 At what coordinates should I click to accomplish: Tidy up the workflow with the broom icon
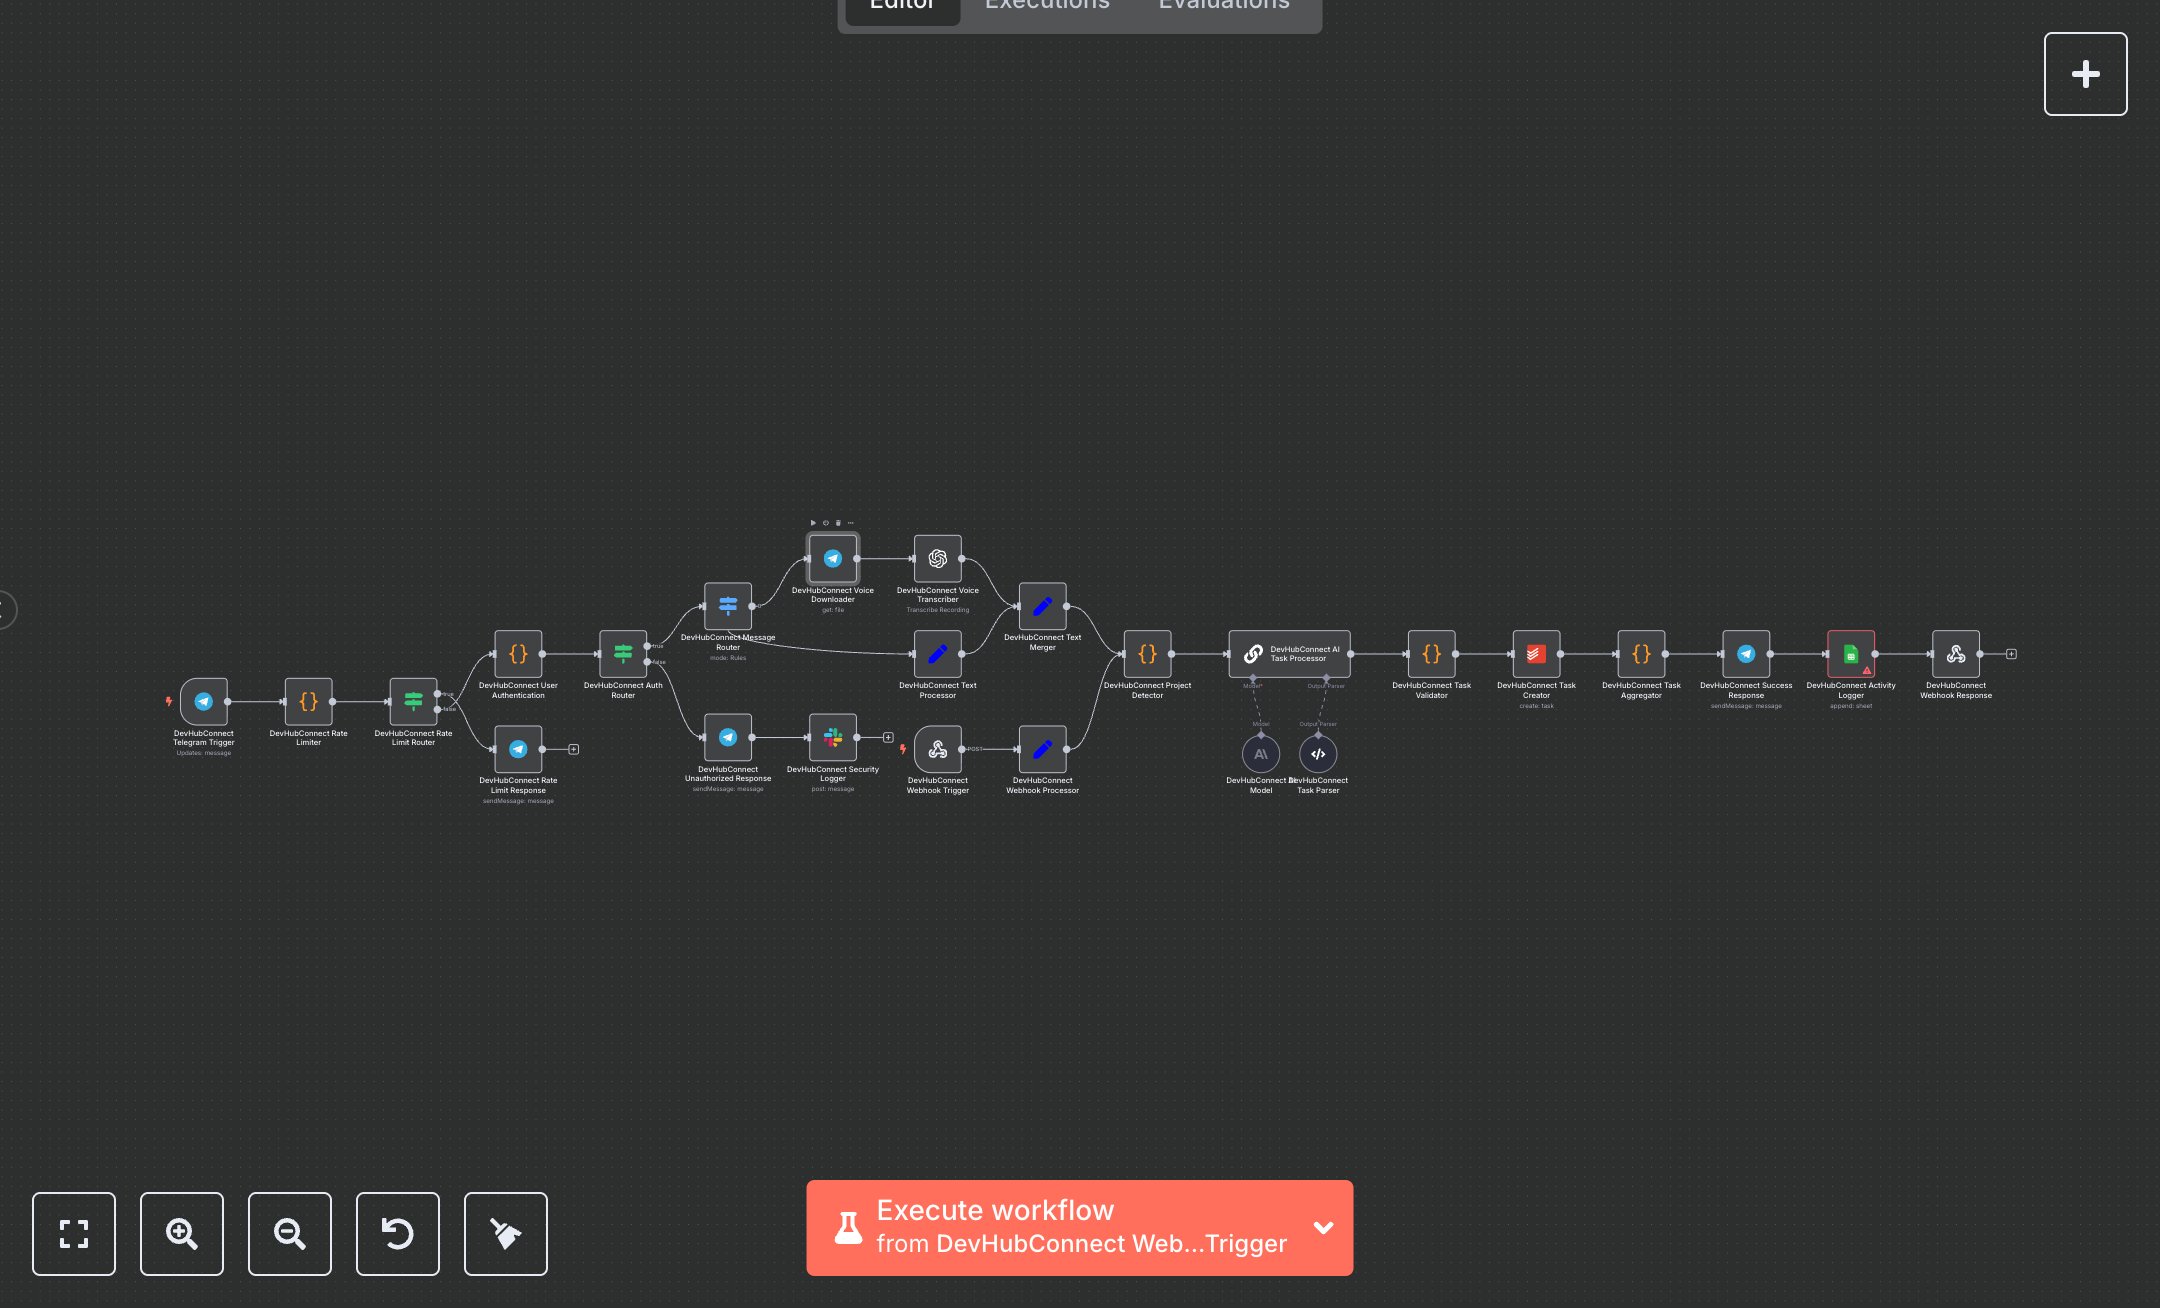[505, 1234]
